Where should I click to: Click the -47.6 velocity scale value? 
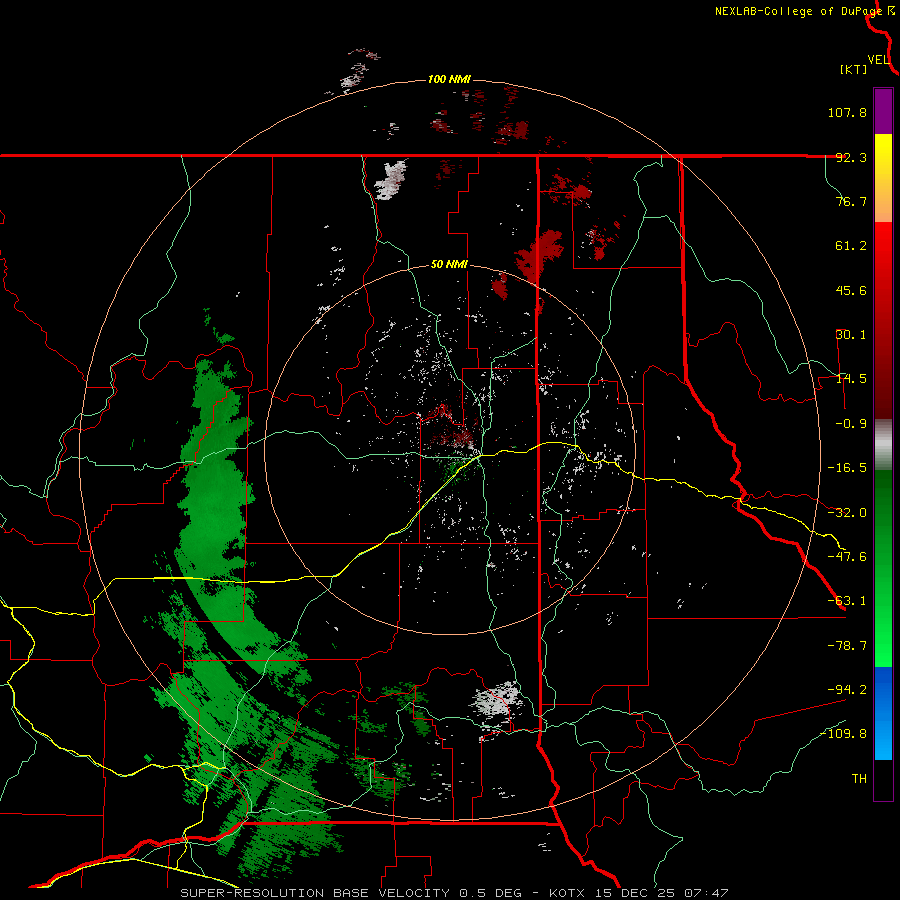click(x=847, y=557)
